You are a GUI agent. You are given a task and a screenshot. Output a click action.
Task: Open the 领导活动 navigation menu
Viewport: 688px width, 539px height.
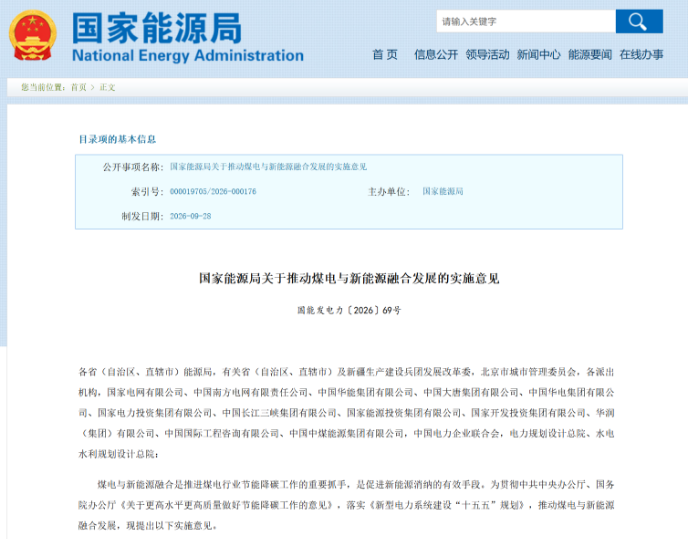(x=487, y=54)
